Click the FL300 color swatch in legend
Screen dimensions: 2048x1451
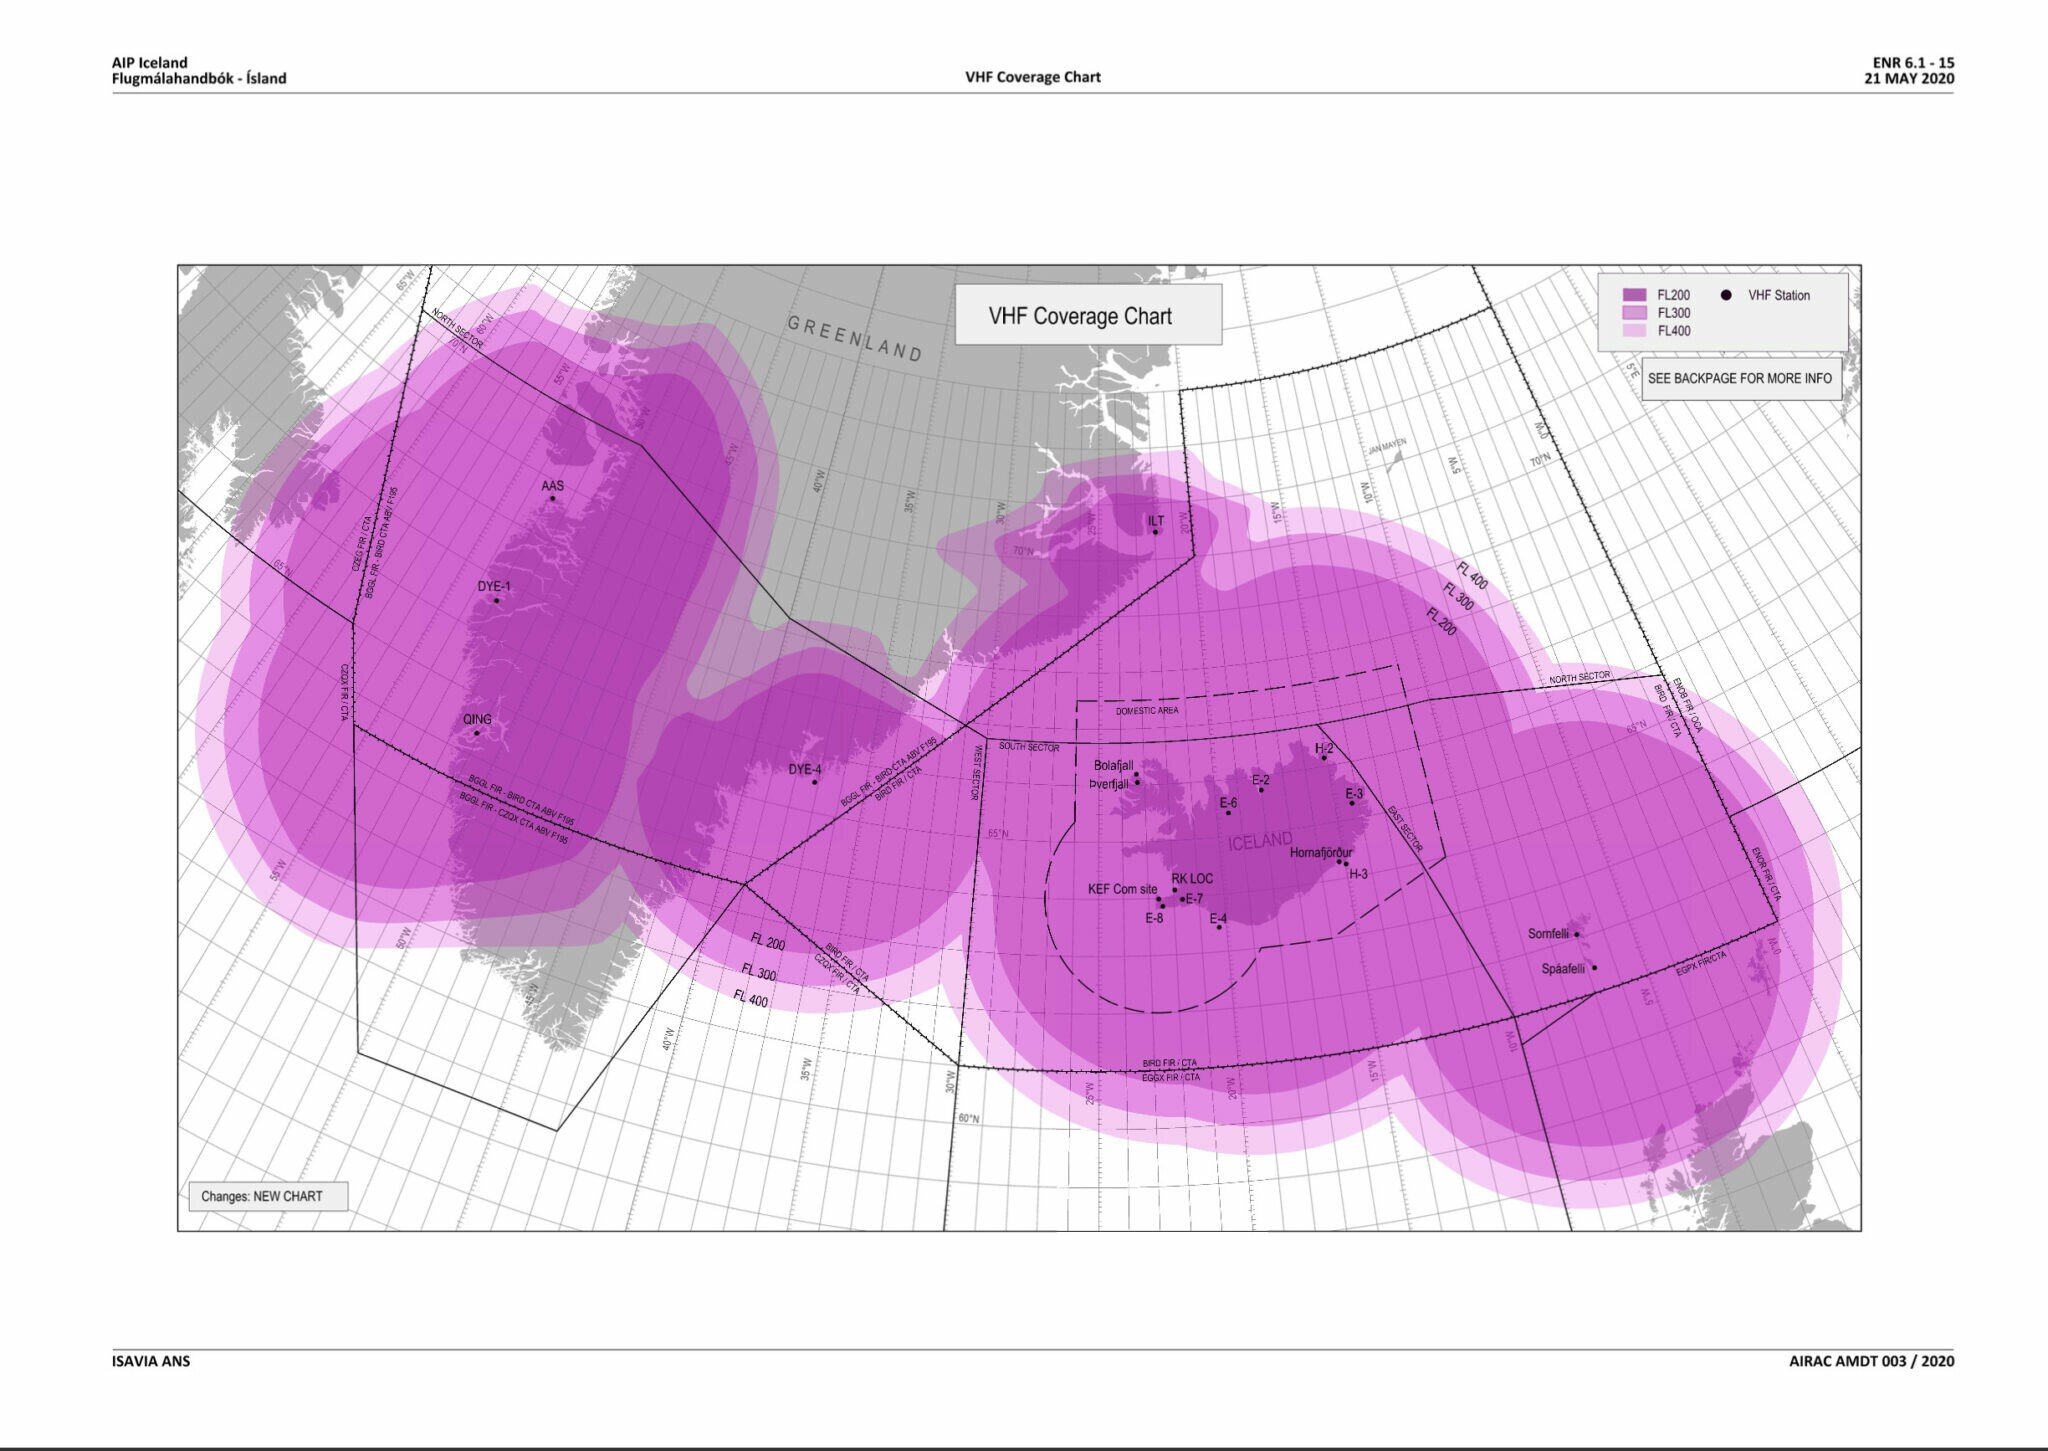(1634, 313)
